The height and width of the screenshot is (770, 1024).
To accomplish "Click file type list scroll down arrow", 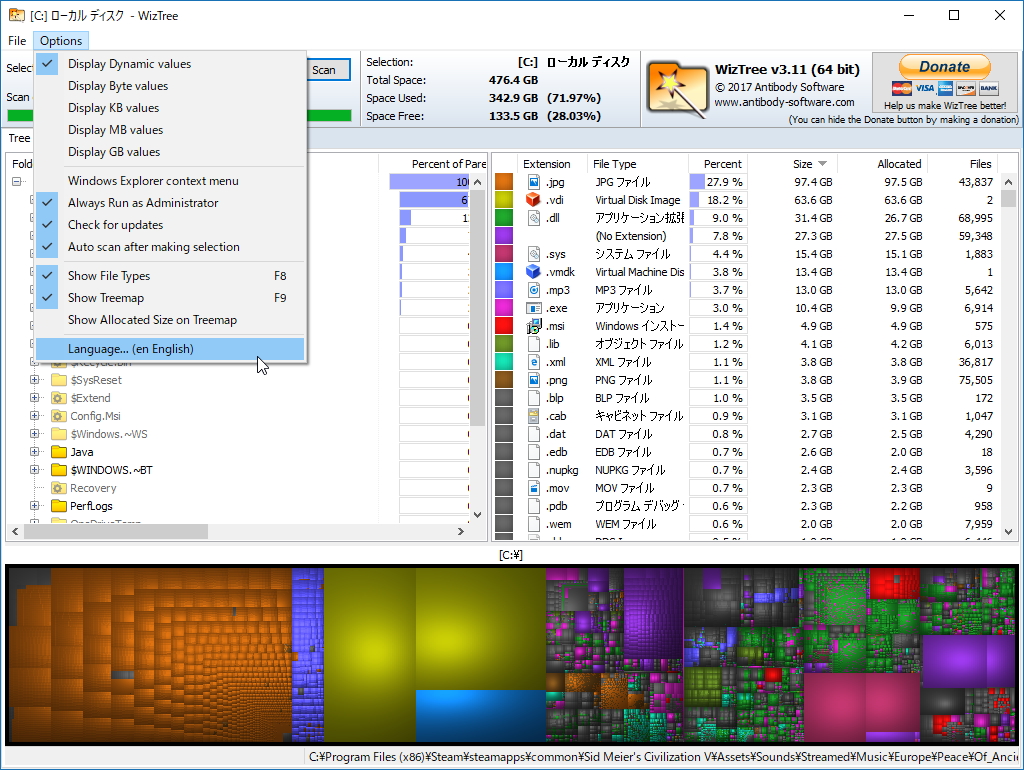I will tap(1008, 532).
